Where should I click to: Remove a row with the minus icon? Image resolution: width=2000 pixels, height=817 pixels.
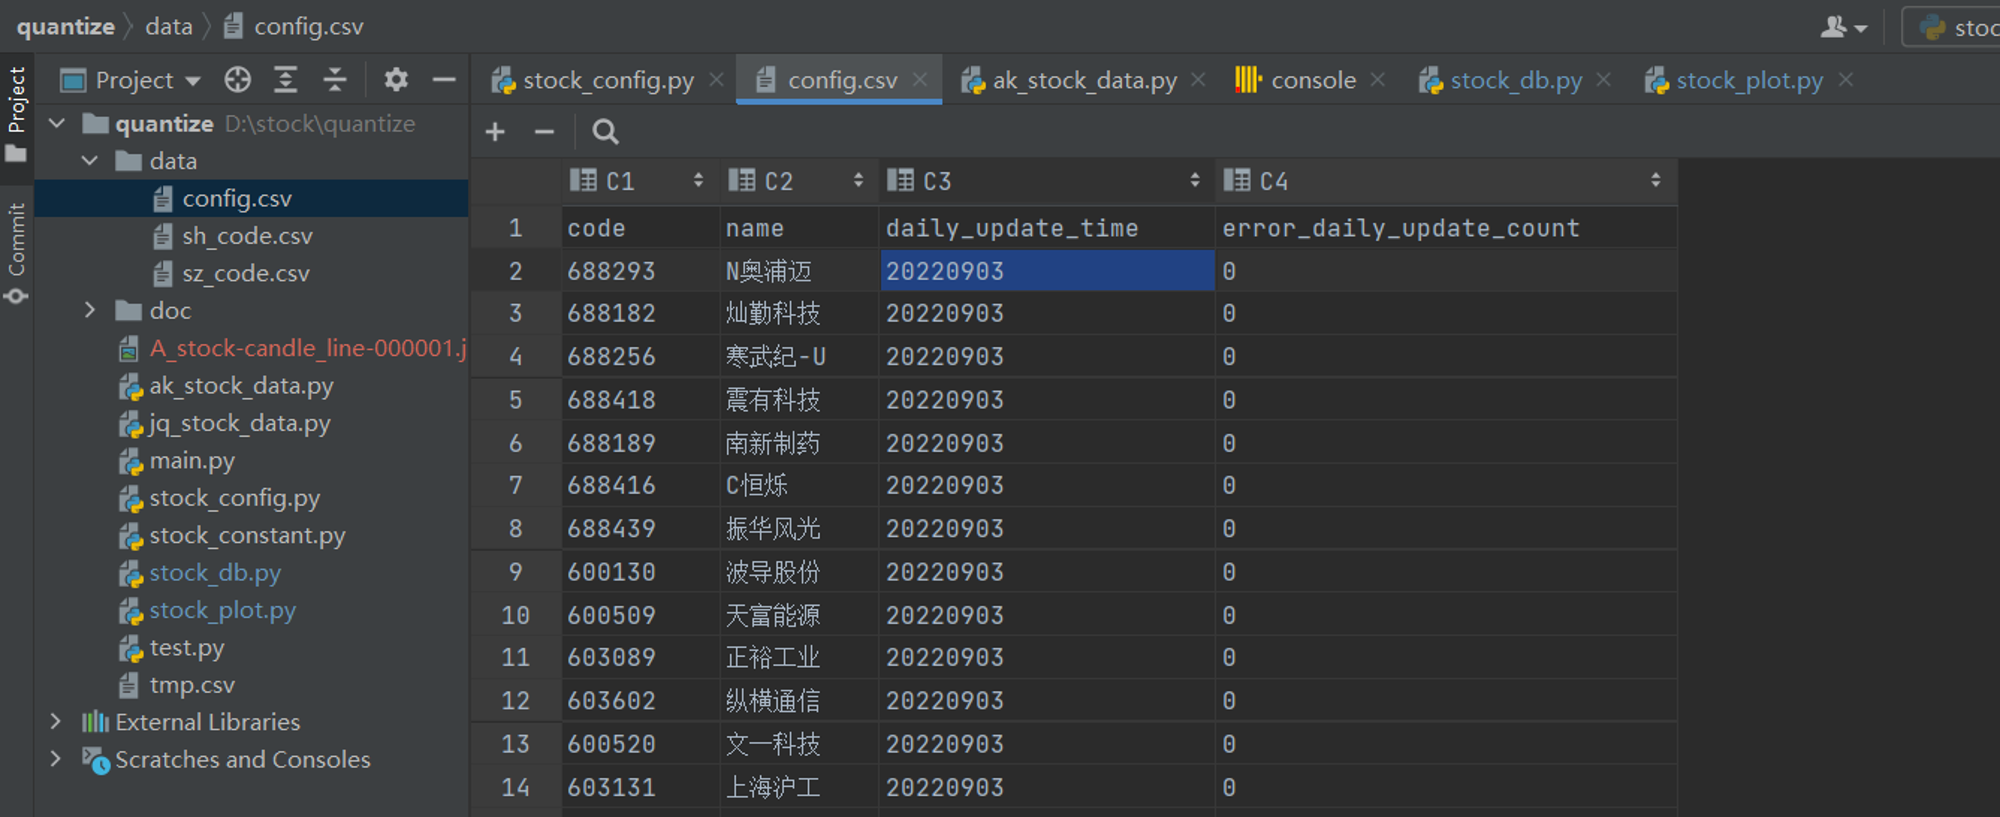click(544, 132)
